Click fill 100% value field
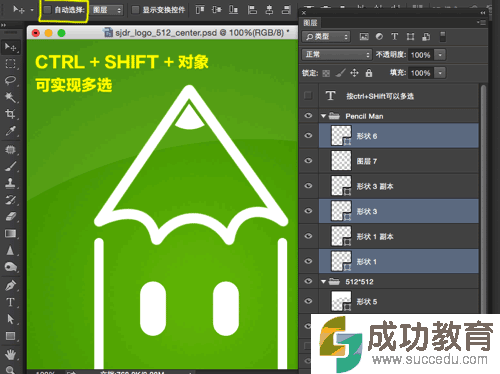This screenshot has width=500, height=374. (421, 73)
